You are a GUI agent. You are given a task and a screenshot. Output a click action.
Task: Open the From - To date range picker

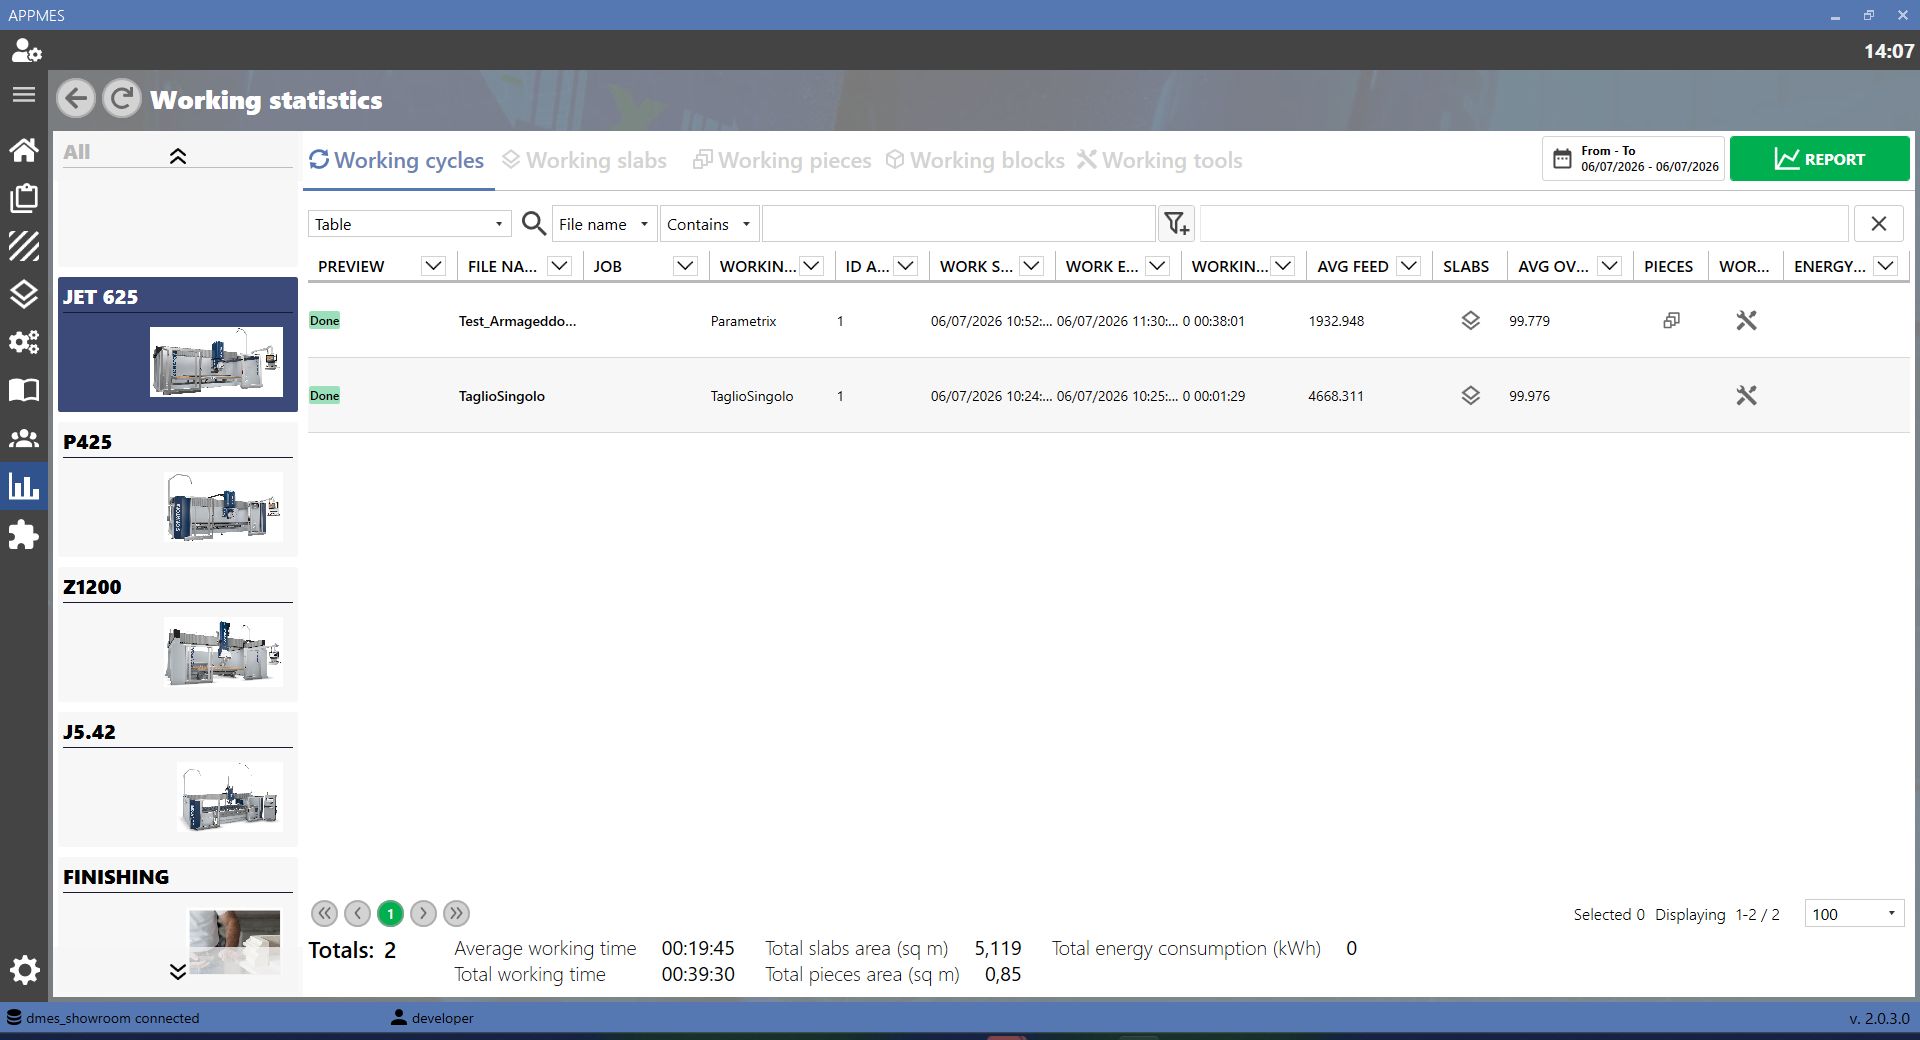(1633, 159)
